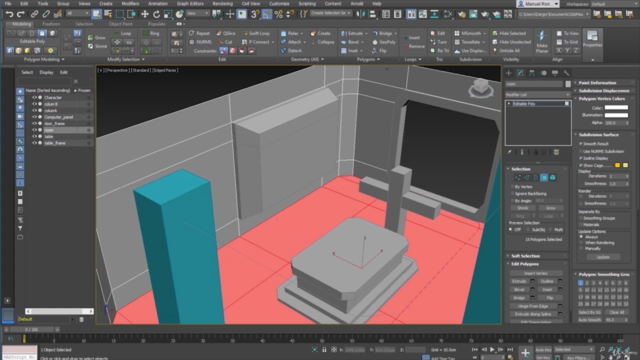Click the Insert Vertex button

536,273
